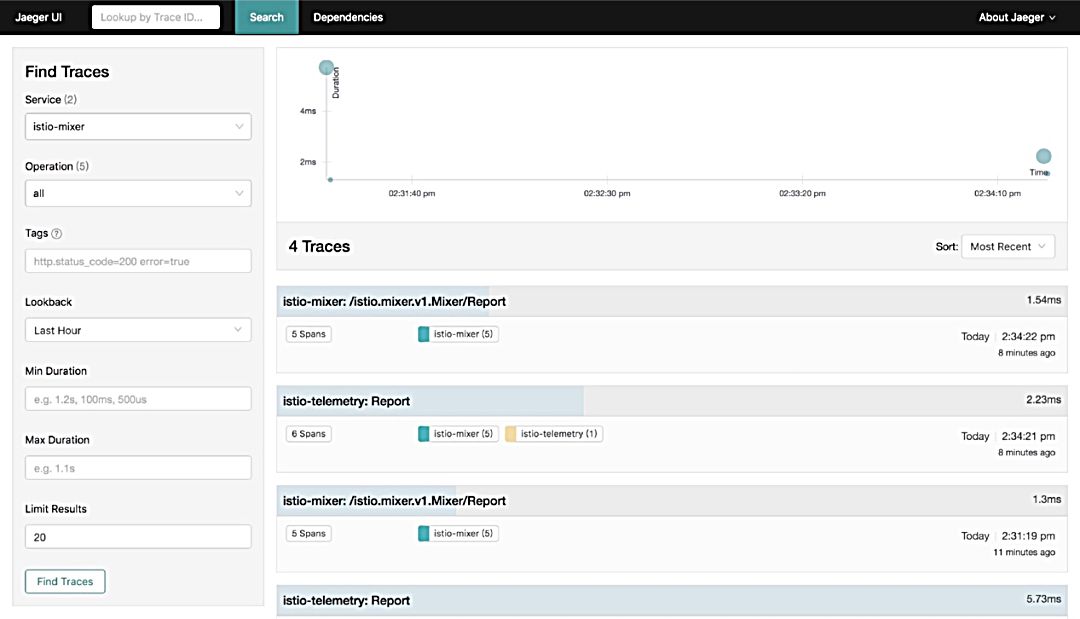Image resolution: width=1080 pixels, height=619 pixels.
Task: Click the Jaeger UI logo link
Action: pos(39,17)
